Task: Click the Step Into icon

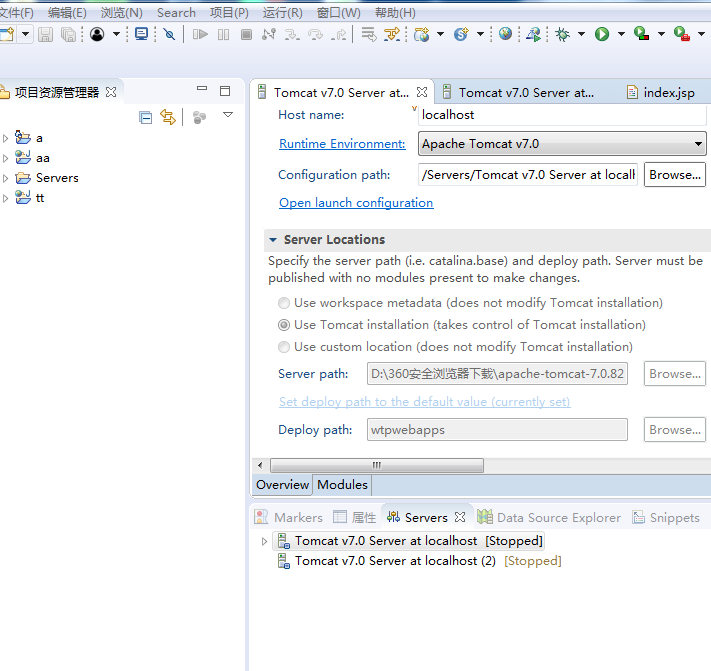Action: 292,34
